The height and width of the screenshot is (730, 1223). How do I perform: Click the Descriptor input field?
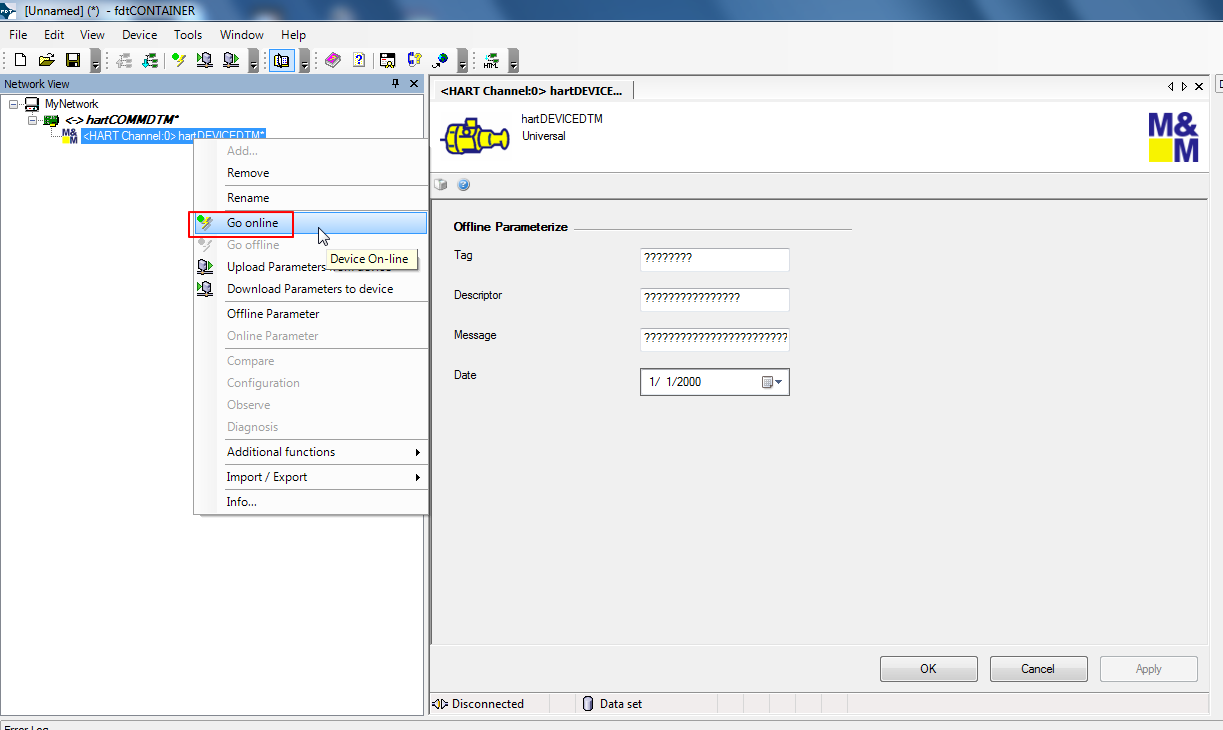click(715, 299)
